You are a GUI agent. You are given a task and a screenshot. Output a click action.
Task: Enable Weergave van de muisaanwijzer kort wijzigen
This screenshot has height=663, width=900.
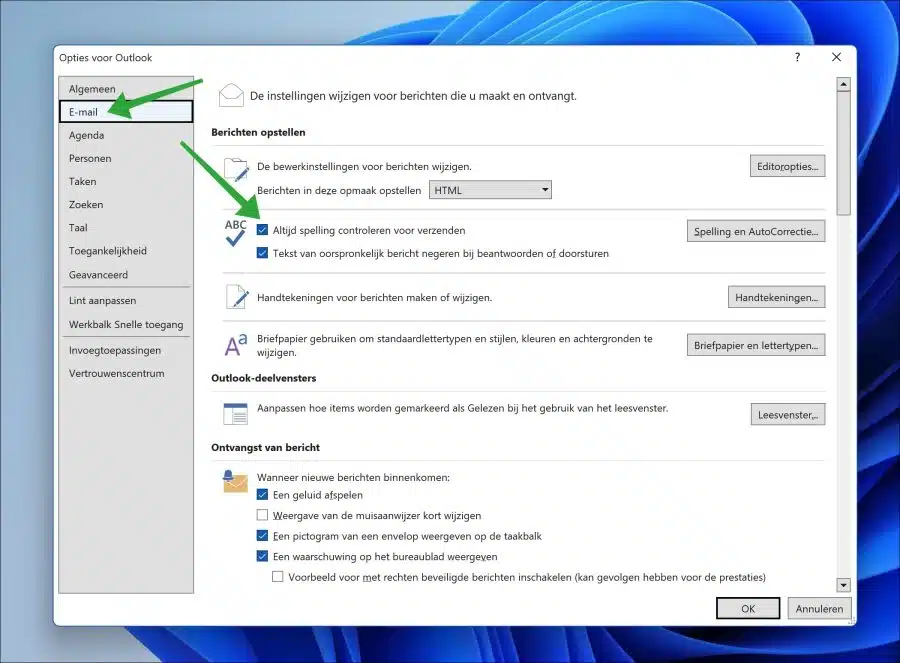[x=262, y=515]
